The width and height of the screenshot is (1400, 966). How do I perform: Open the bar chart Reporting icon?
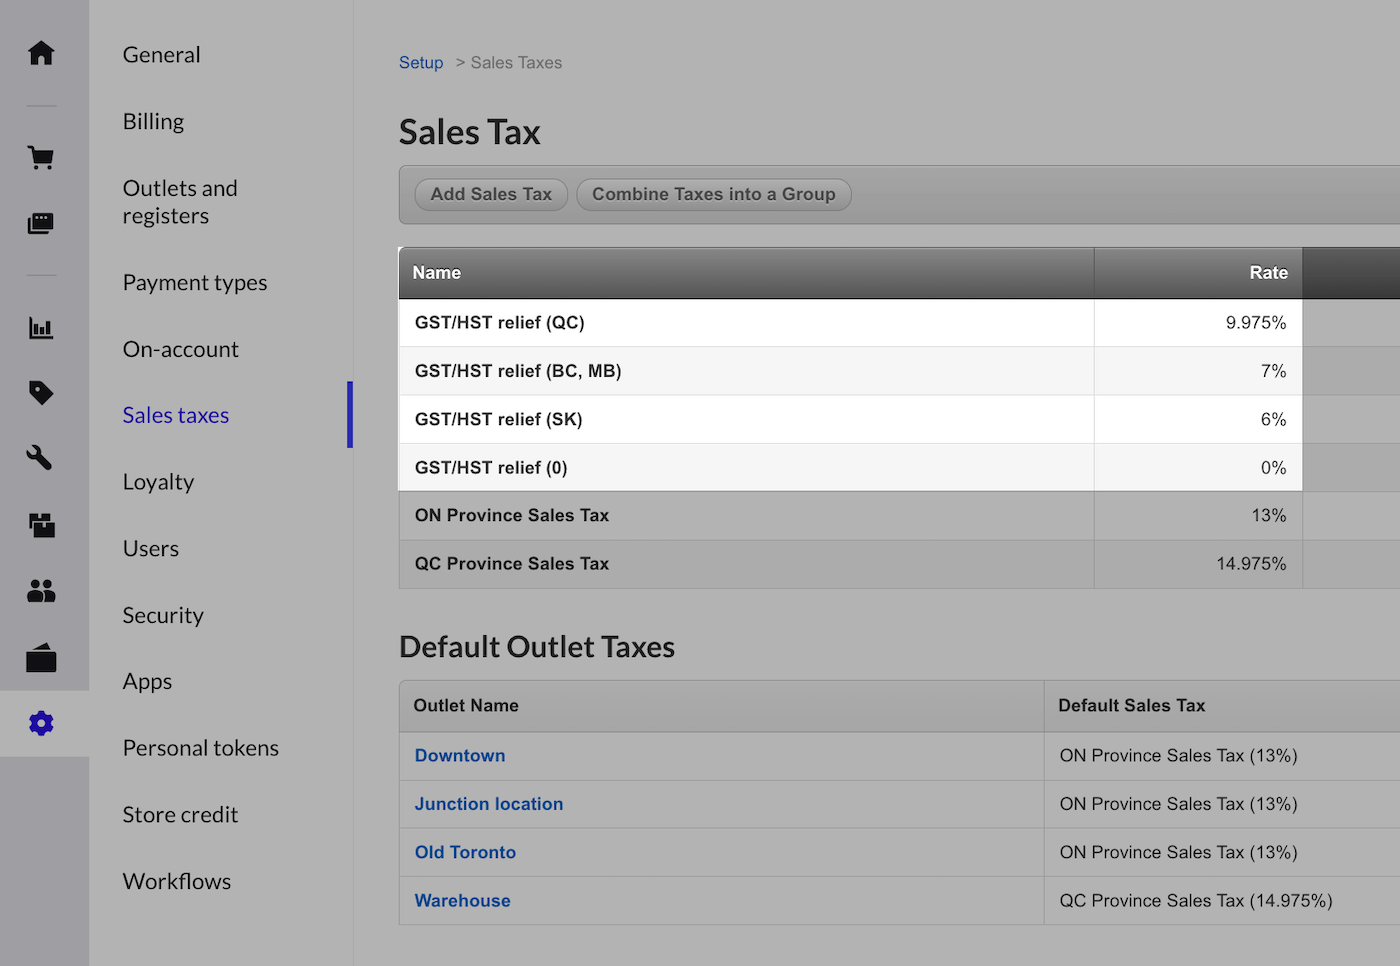(41, 328)
